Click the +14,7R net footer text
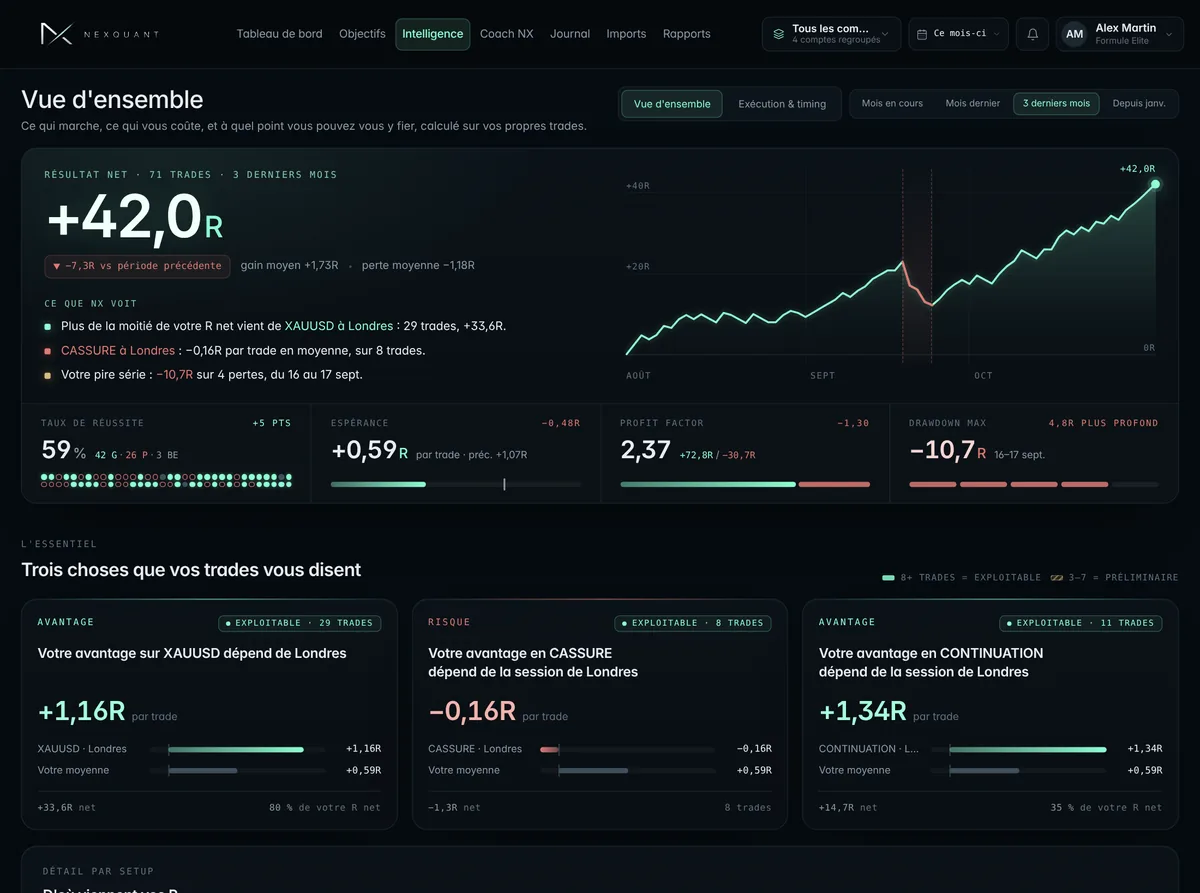The height and width of the screenshot is (893, 1200). [848, 808]
